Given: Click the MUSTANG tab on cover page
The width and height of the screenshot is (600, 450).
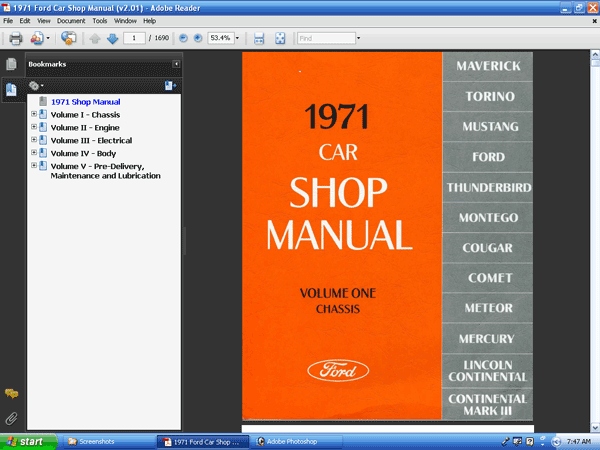Looking at the screenshot, I should coord(490,126).
